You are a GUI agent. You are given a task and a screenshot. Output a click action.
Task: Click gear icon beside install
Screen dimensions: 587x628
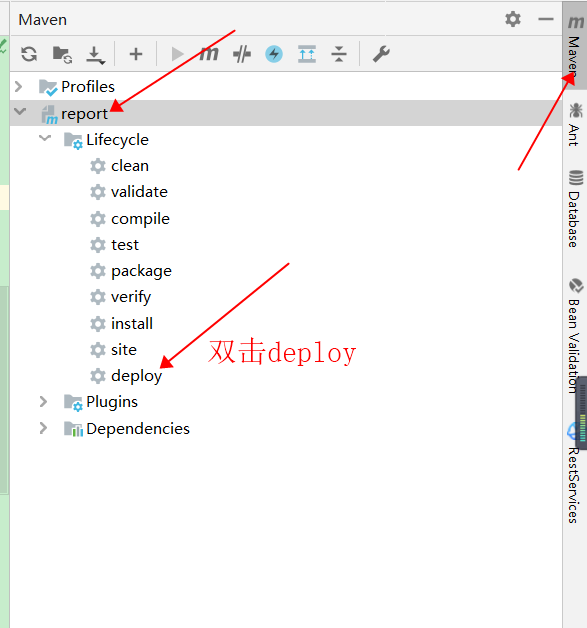98,324
